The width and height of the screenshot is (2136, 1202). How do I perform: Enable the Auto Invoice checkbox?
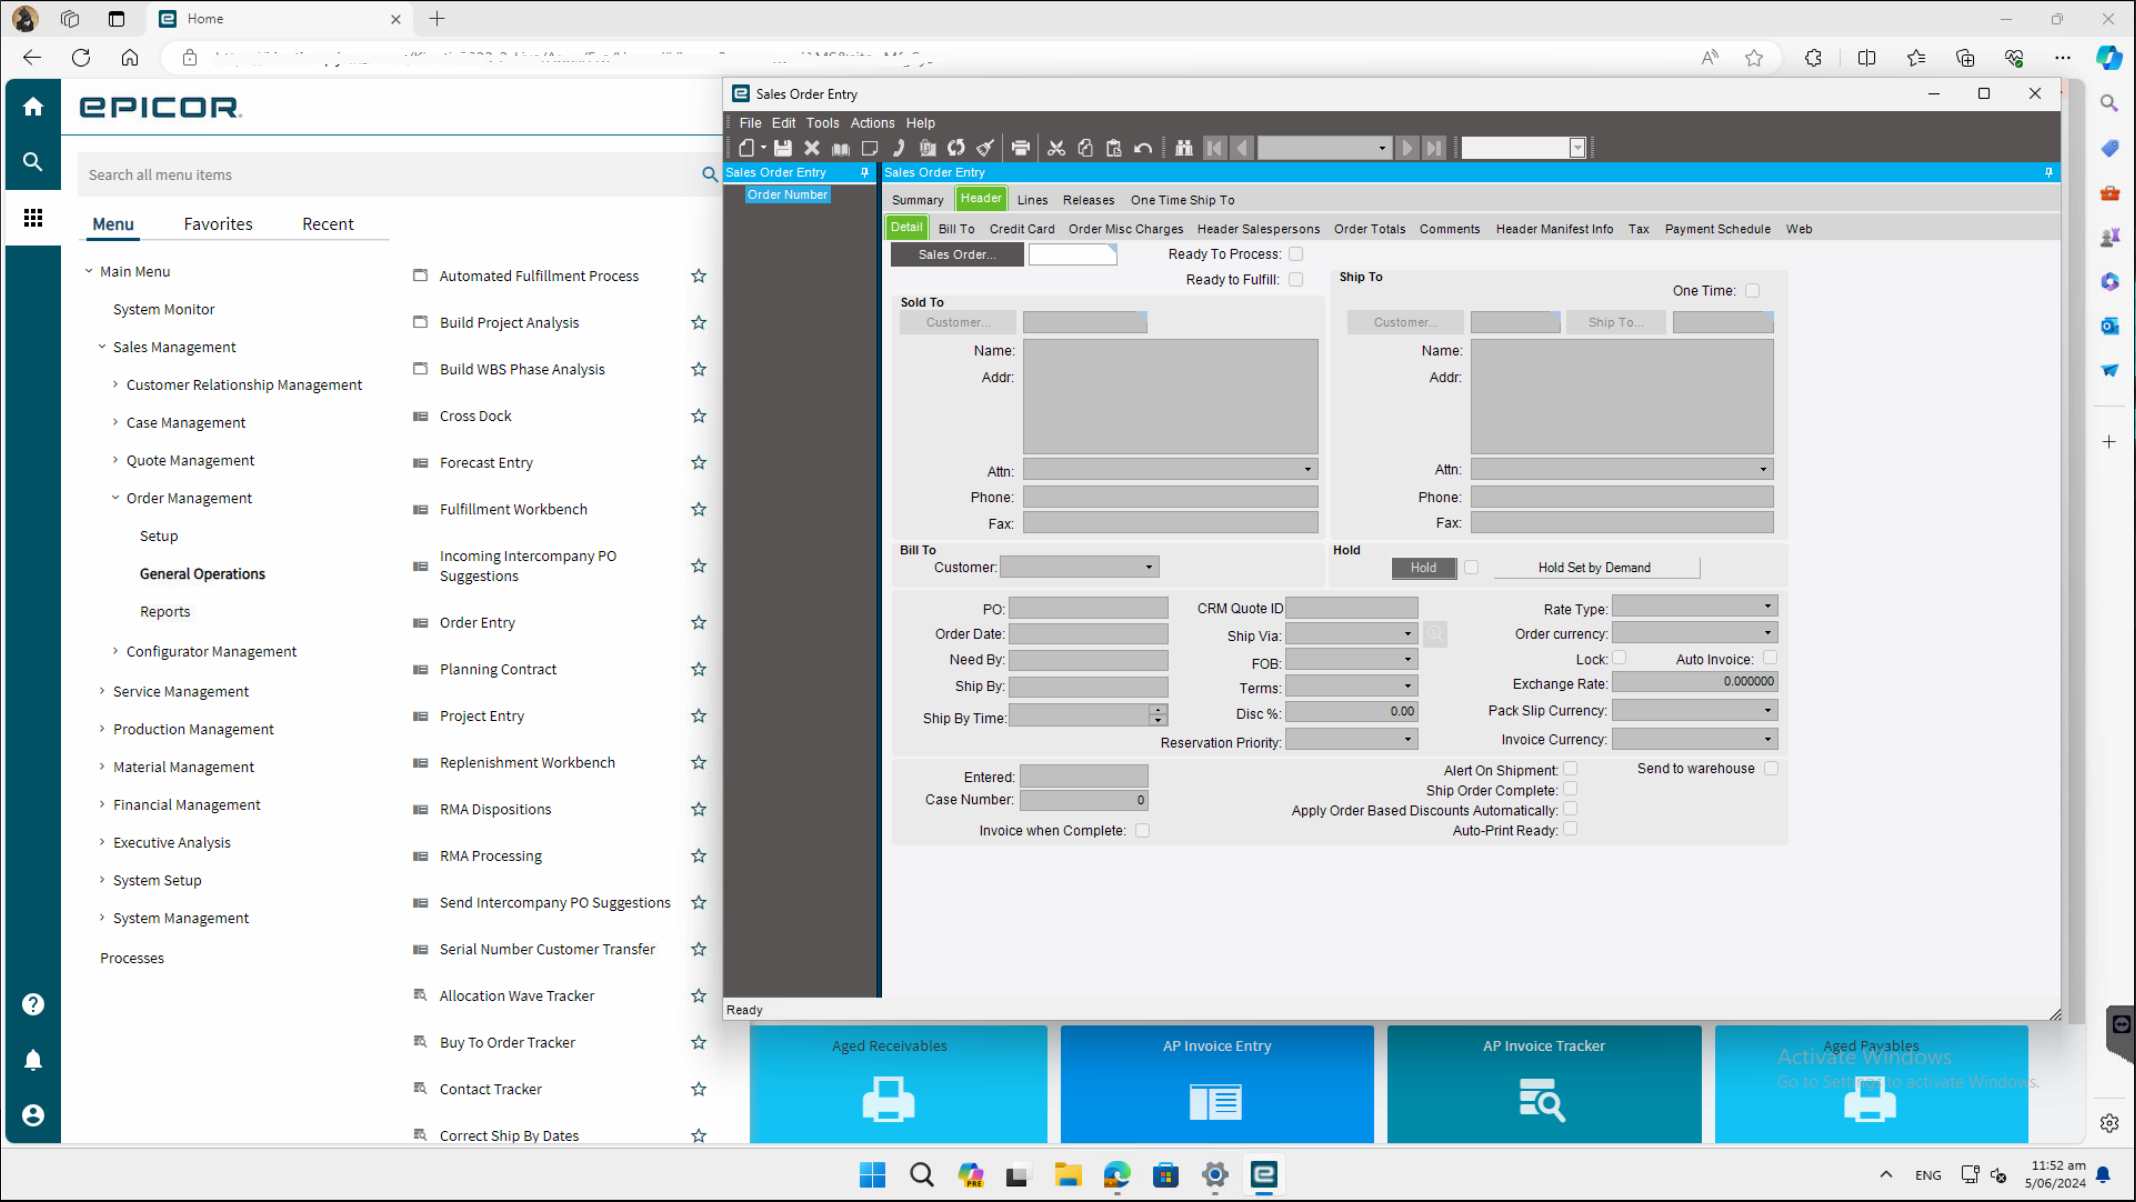point(1770,658)
